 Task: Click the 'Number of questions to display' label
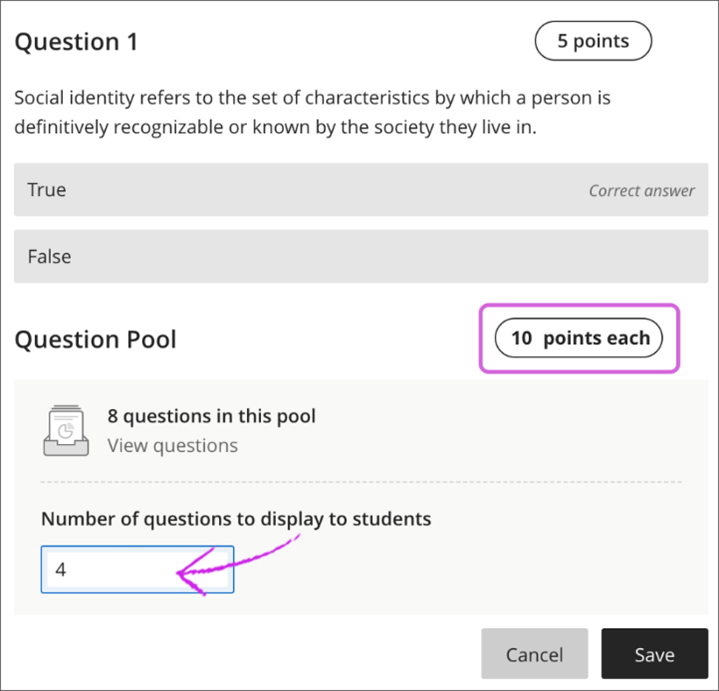(236, 519)
